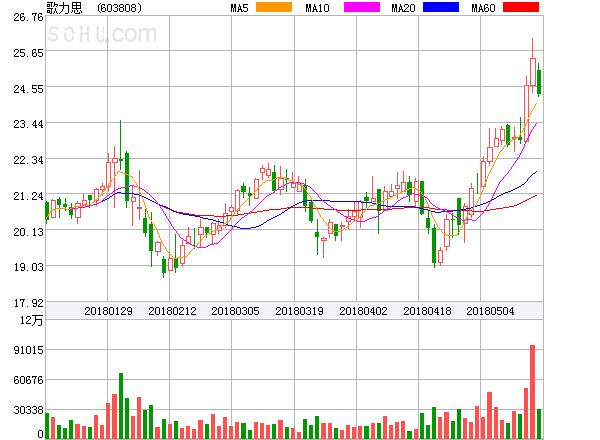The image size is (600, 440).
Task: Click the 21.24 price axis label
Action: click(28, 196)
